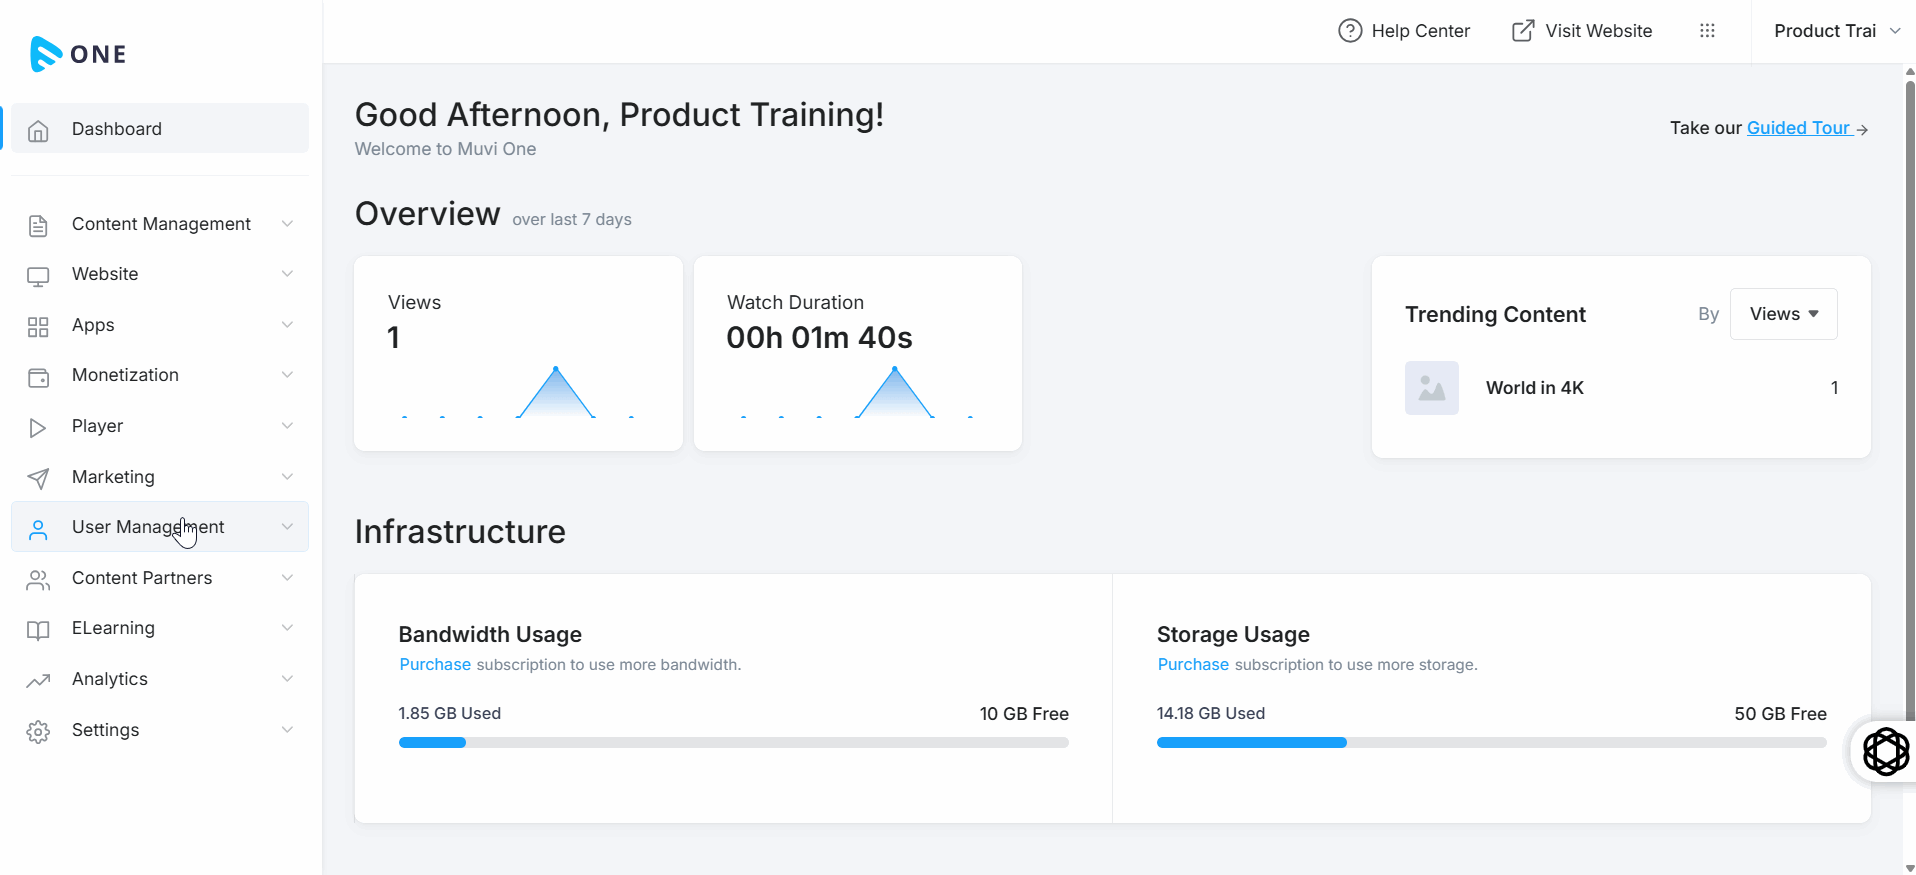Click the Analytics trend-line icon
1916x875 pixels.
38,681
